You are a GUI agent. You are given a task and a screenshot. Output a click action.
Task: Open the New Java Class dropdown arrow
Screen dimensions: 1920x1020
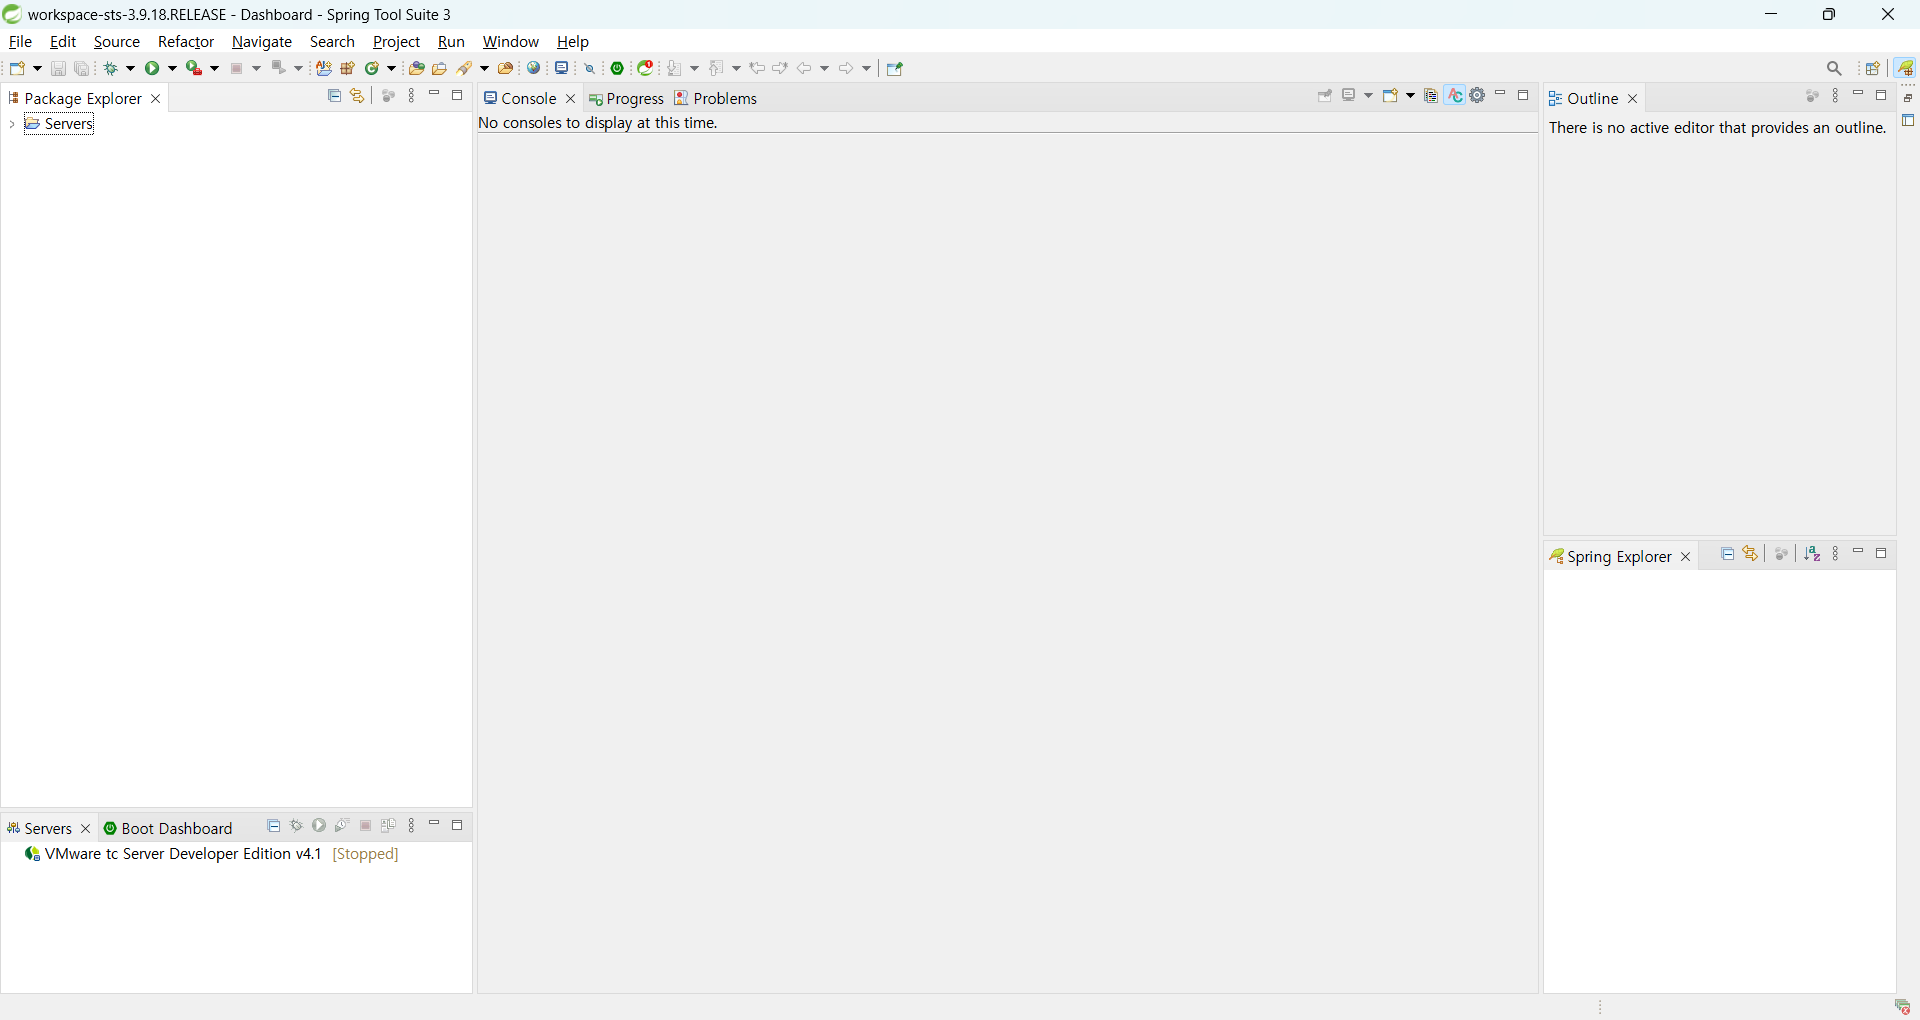coord(392,69)
